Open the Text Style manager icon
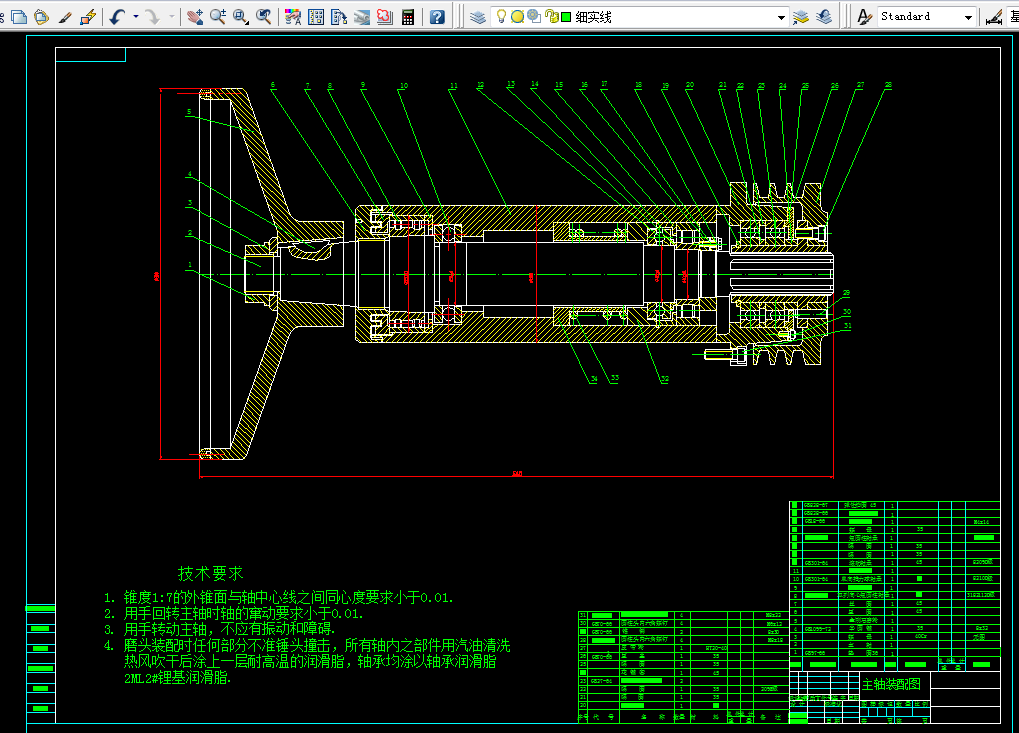This screenshot has width=1019, height=733. click(865, 17)
